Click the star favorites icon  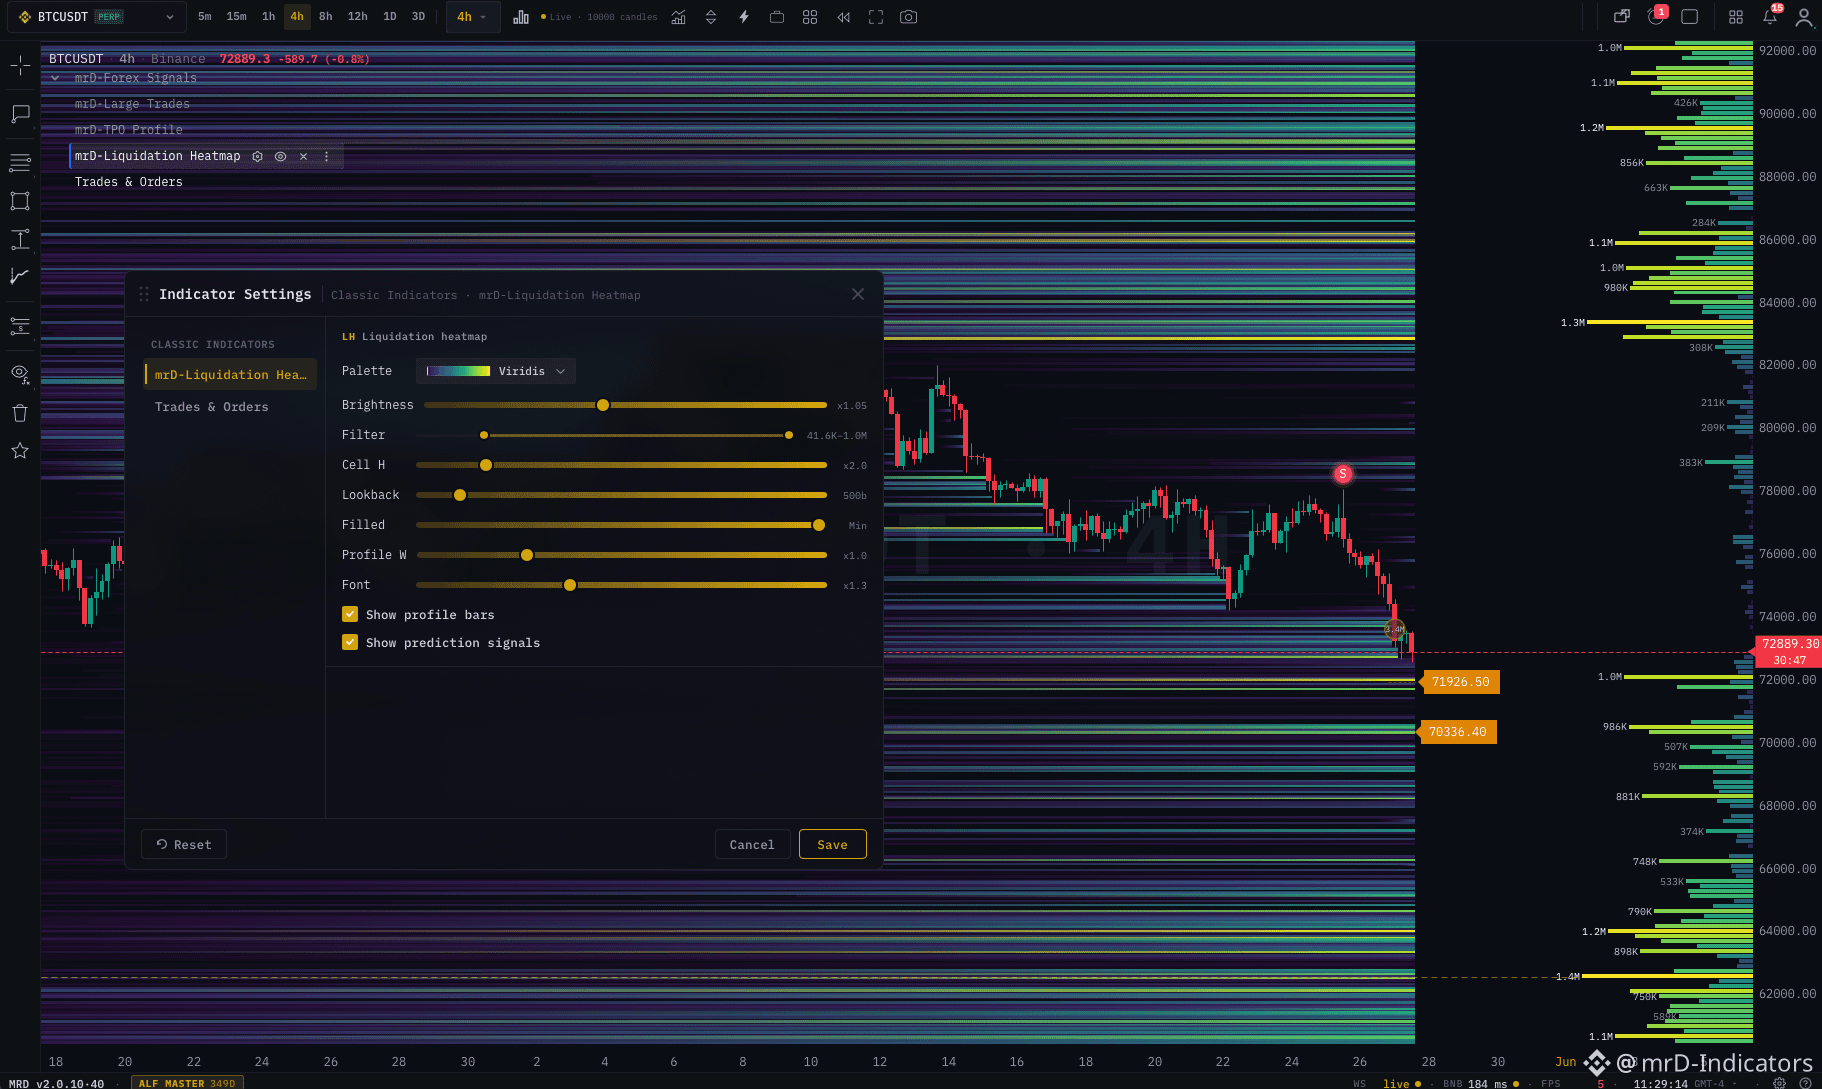(x=20, y=451)
